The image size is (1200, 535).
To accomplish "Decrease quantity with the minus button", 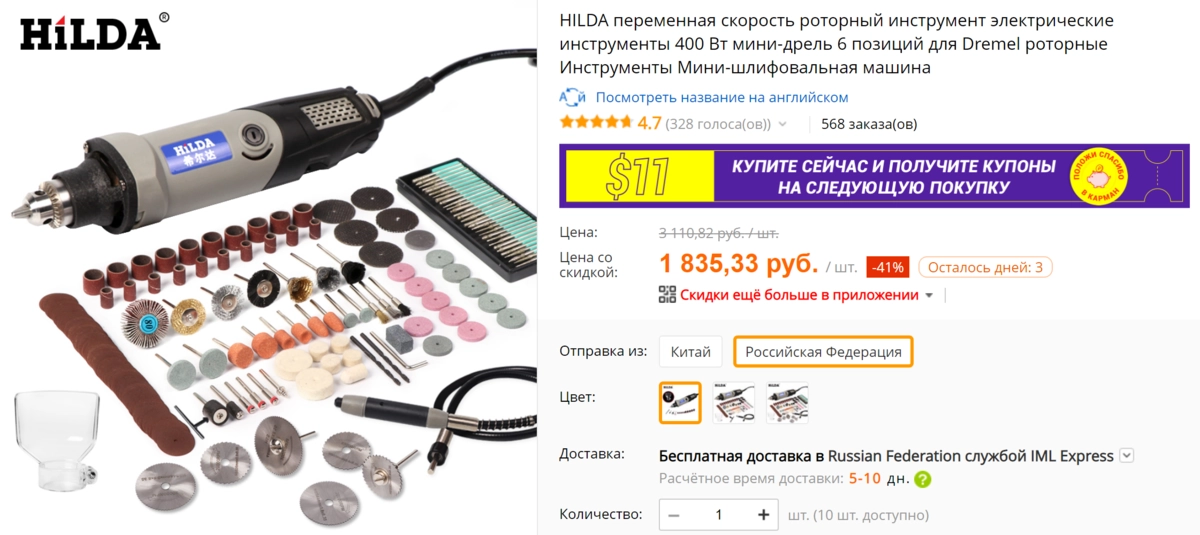I will click(x=674, y=515).
